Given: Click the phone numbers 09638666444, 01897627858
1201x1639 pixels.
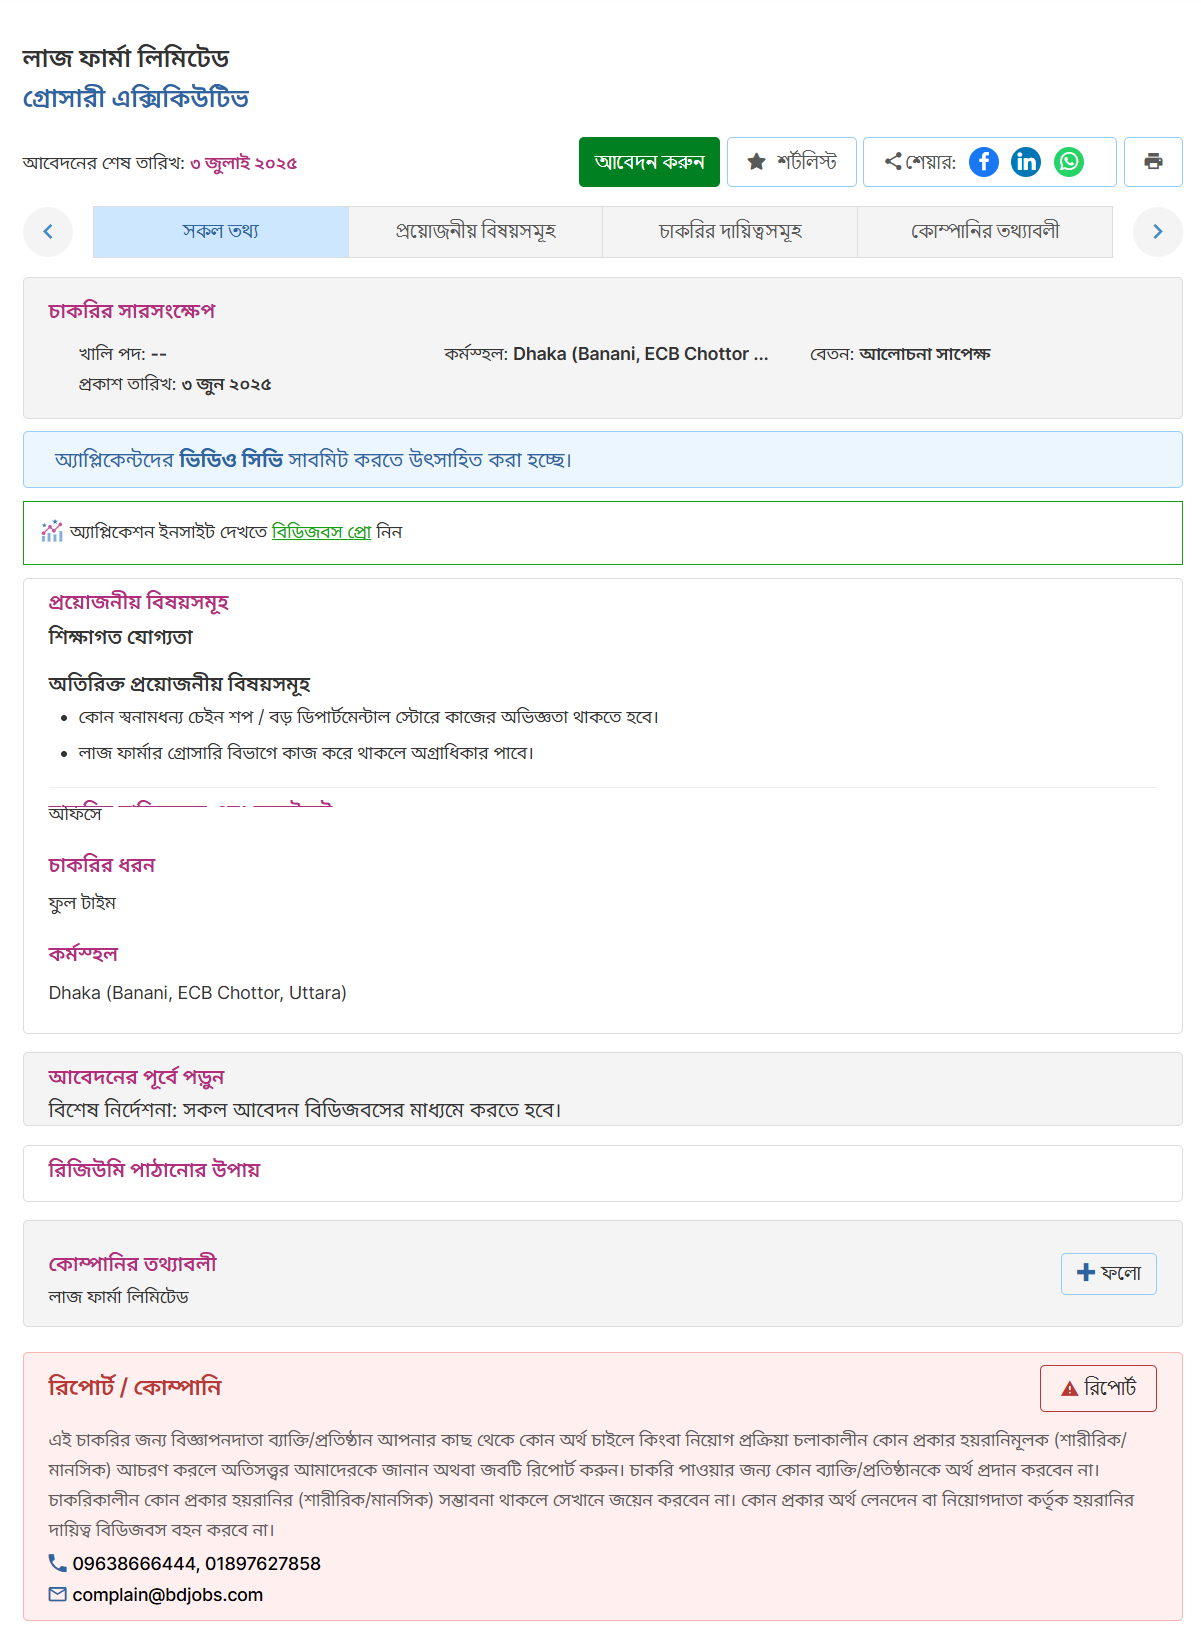Looking at the screenshot, I should (x=196, y=1563).
